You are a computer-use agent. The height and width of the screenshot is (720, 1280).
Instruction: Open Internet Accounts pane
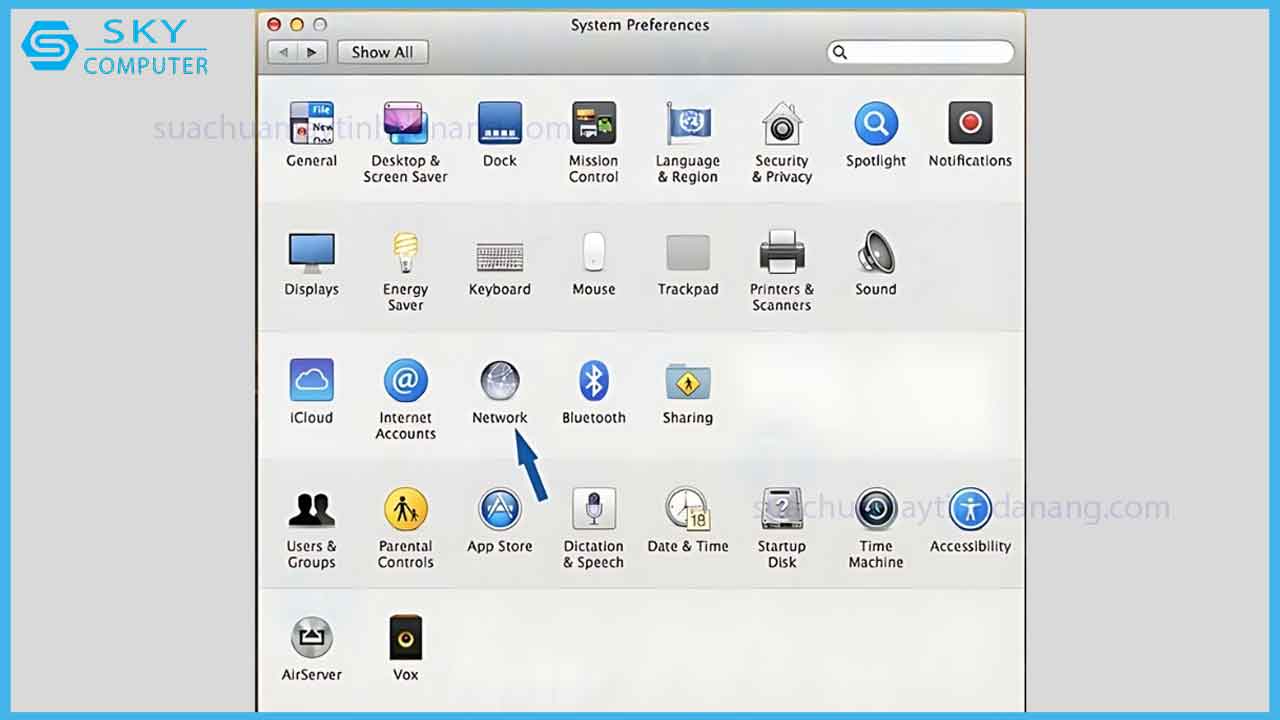coord(405,382)
